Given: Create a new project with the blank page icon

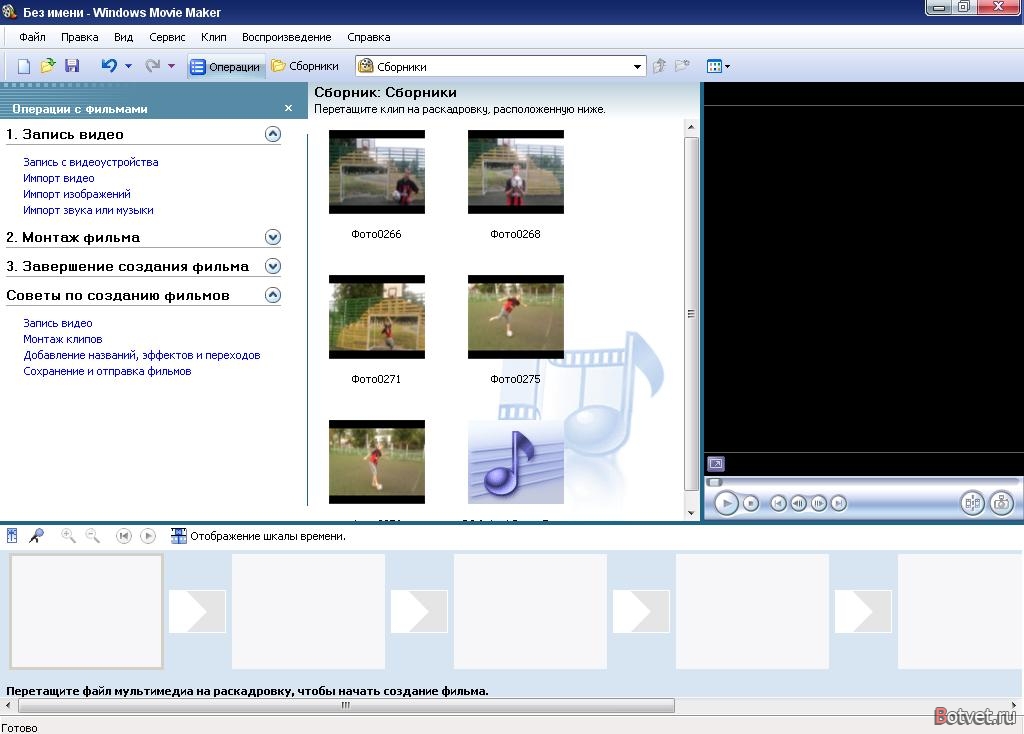Looking at the screenshot, I should [24, 66].
